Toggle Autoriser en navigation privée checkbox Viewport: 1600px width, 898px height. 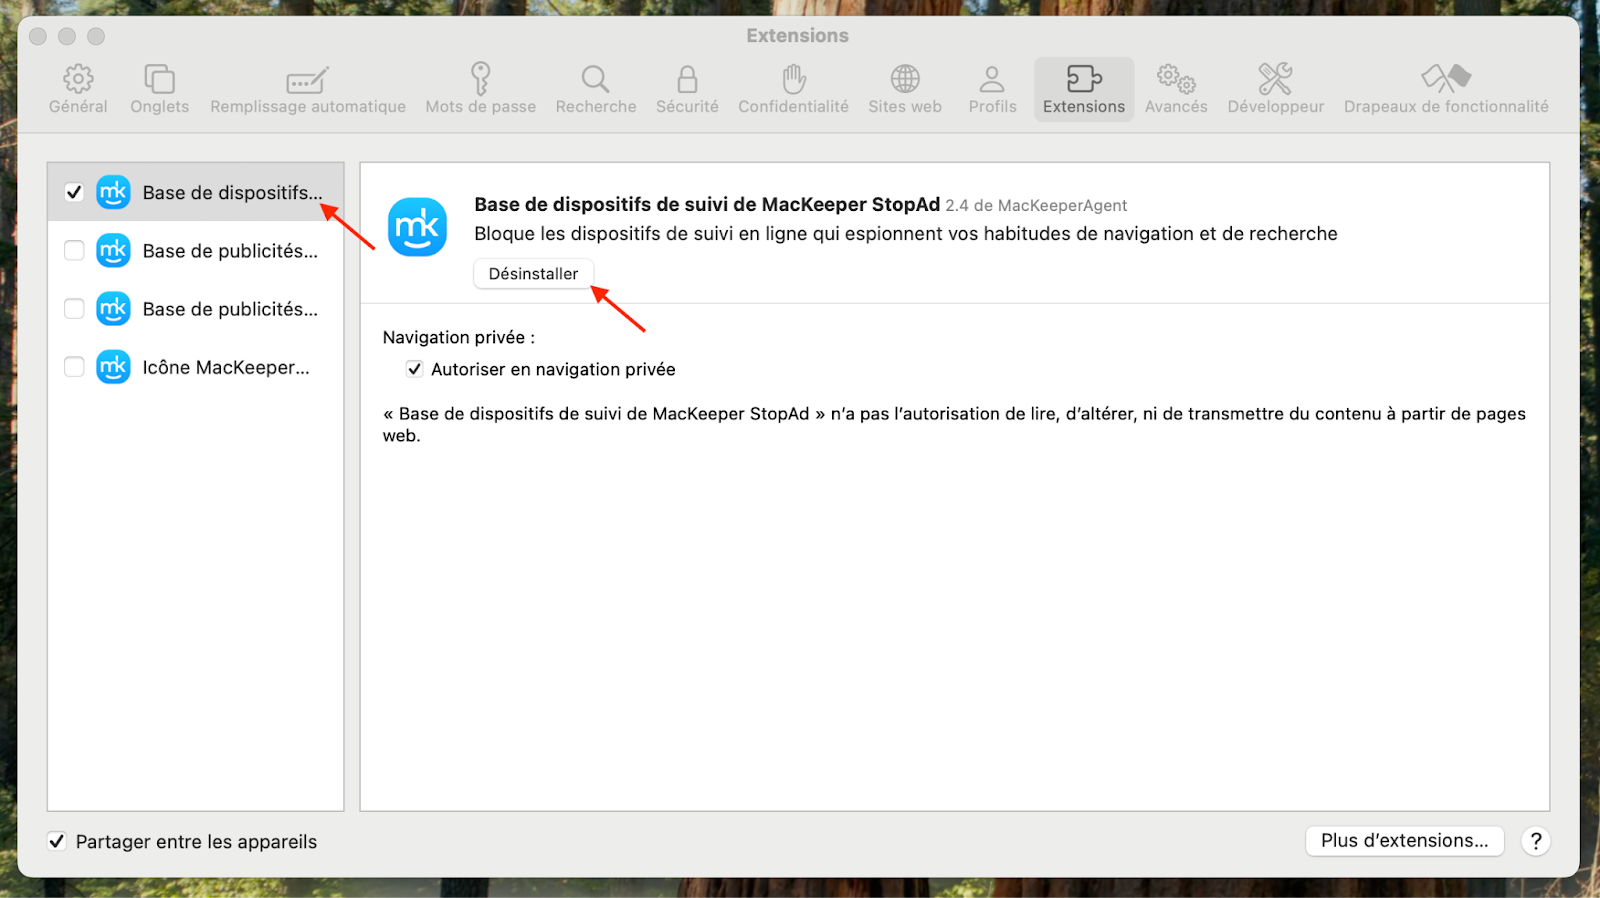pyautogui.click(x=414, y=369)
